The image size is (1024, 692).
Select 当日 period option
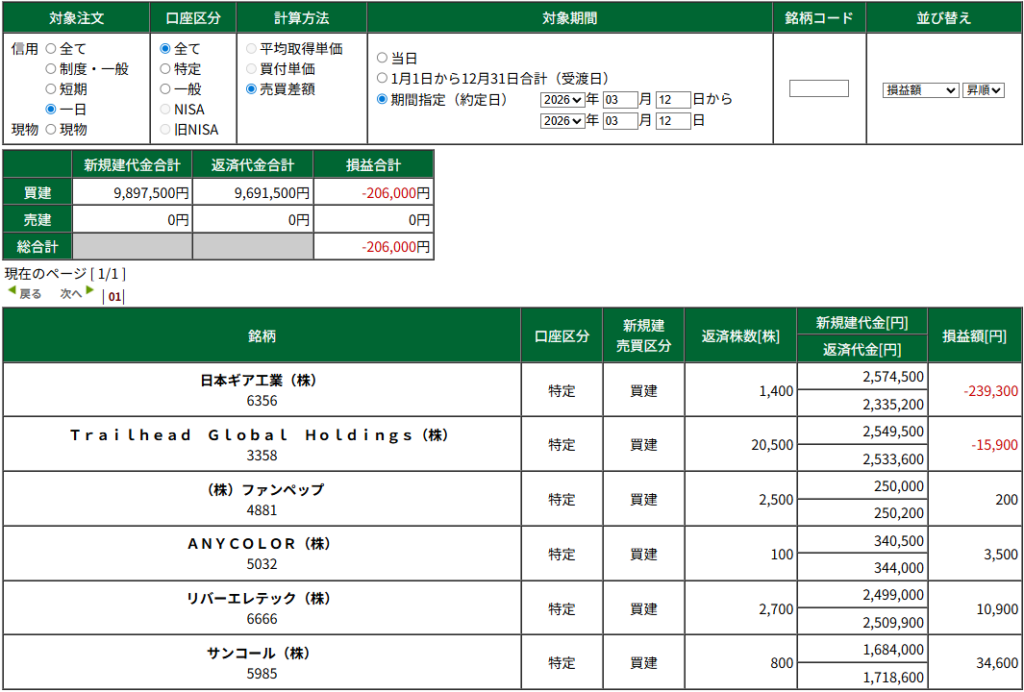tap(382, 59)
